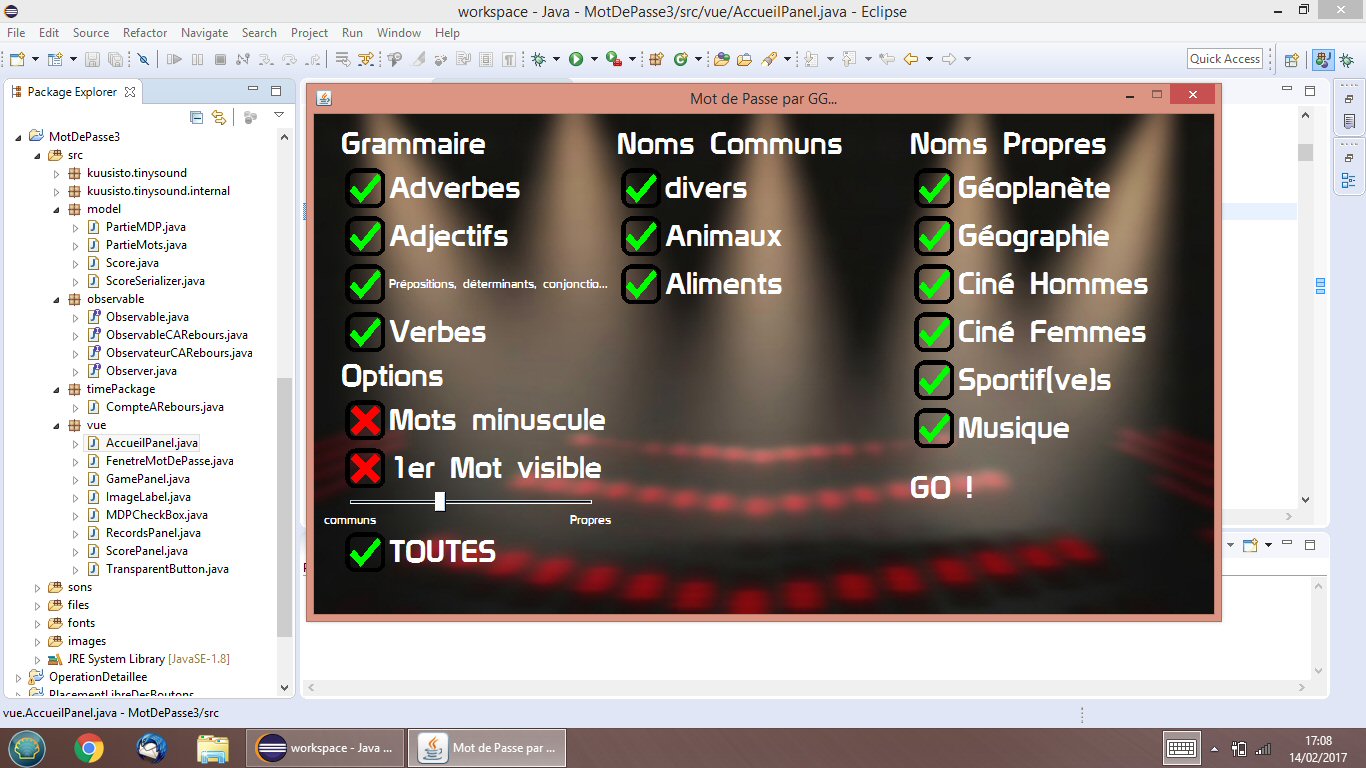Screen dimensions: 1366x768
Task: Uncheck the Musique checkbox
Action: tap(933, 428)
